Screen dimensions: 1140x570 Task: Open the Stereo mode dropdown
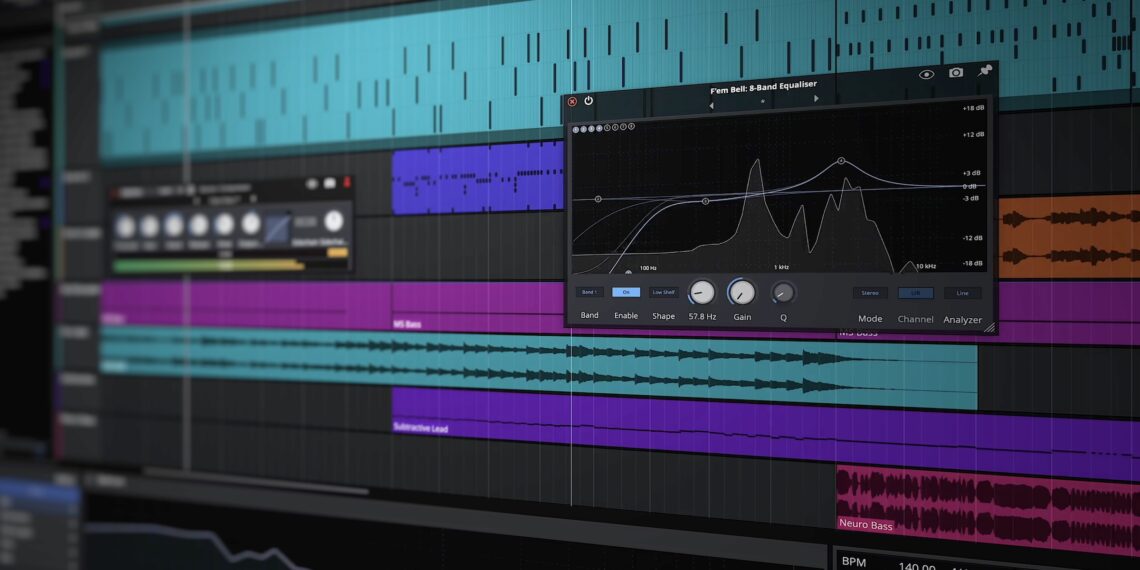[870, 293]
